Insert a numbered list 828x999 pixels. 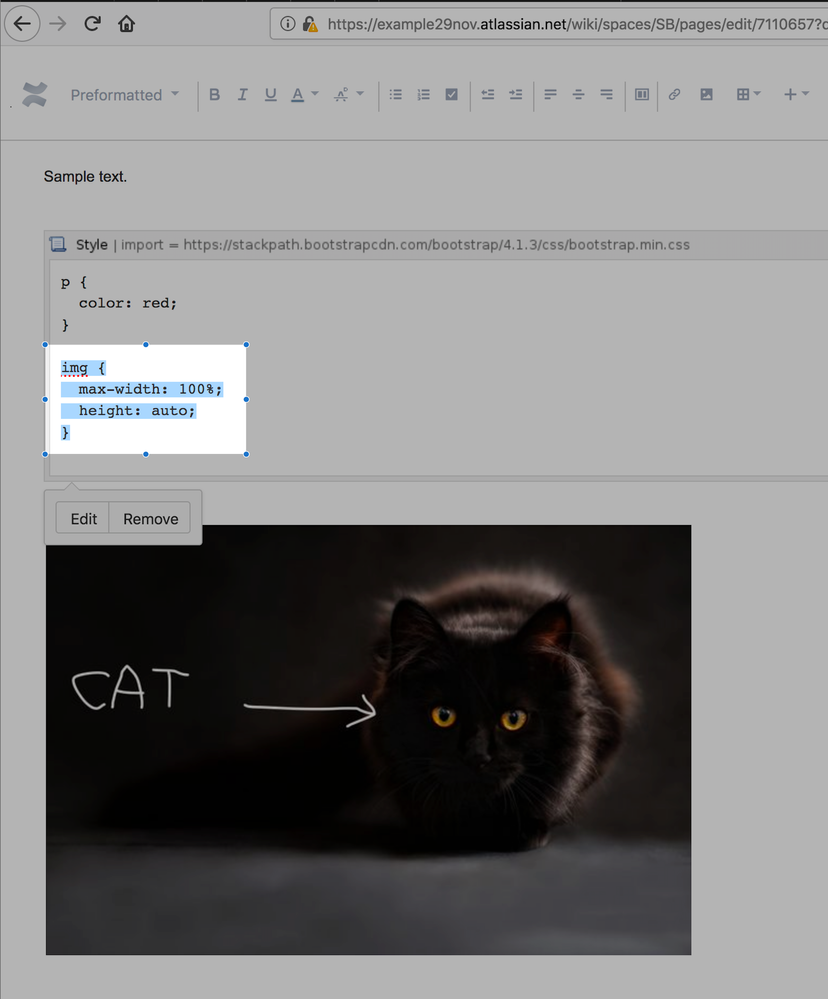click(424, 94)
